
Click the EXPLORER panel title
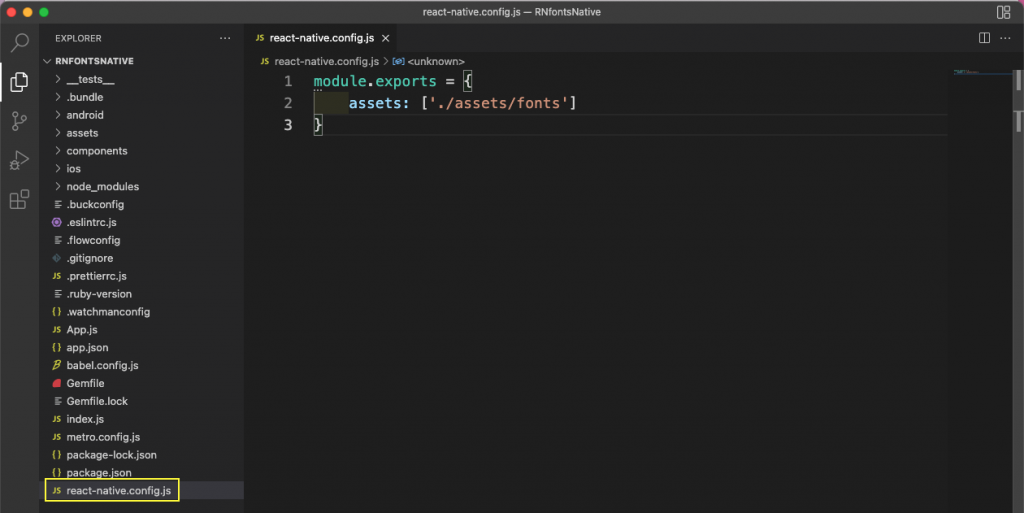click(78, 39)
